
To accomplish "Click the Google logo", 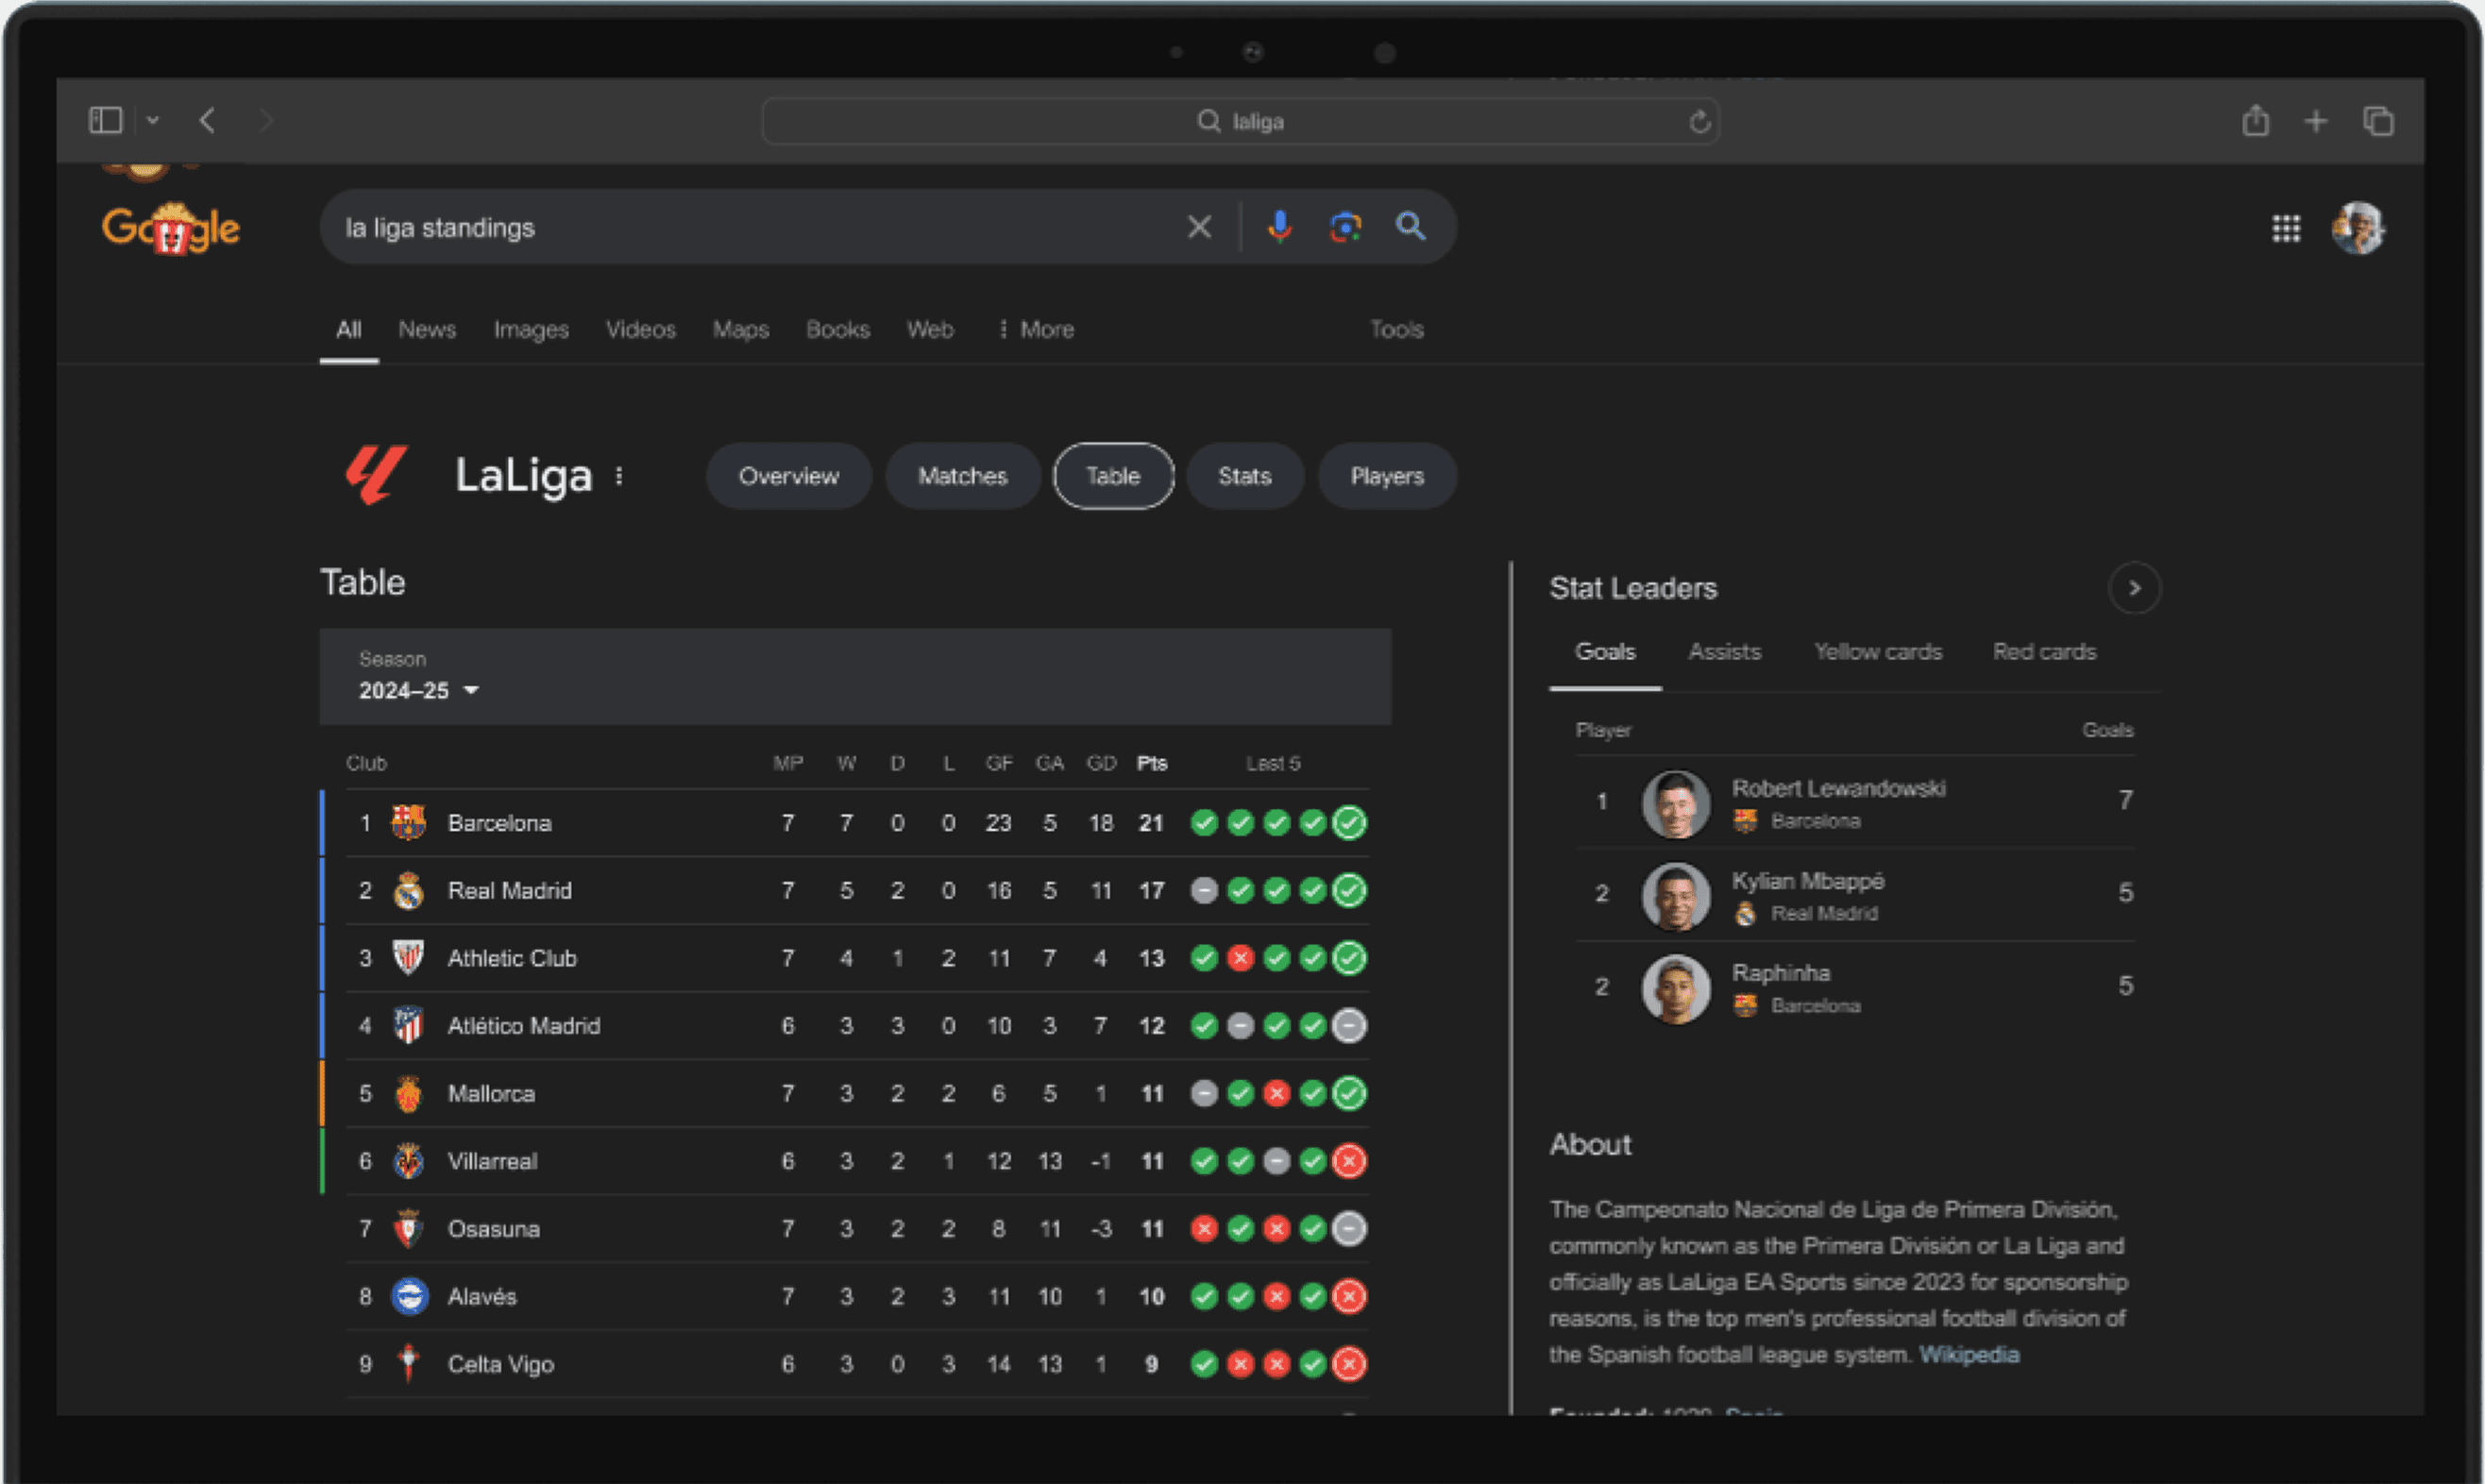I will [x=171, y=228].
